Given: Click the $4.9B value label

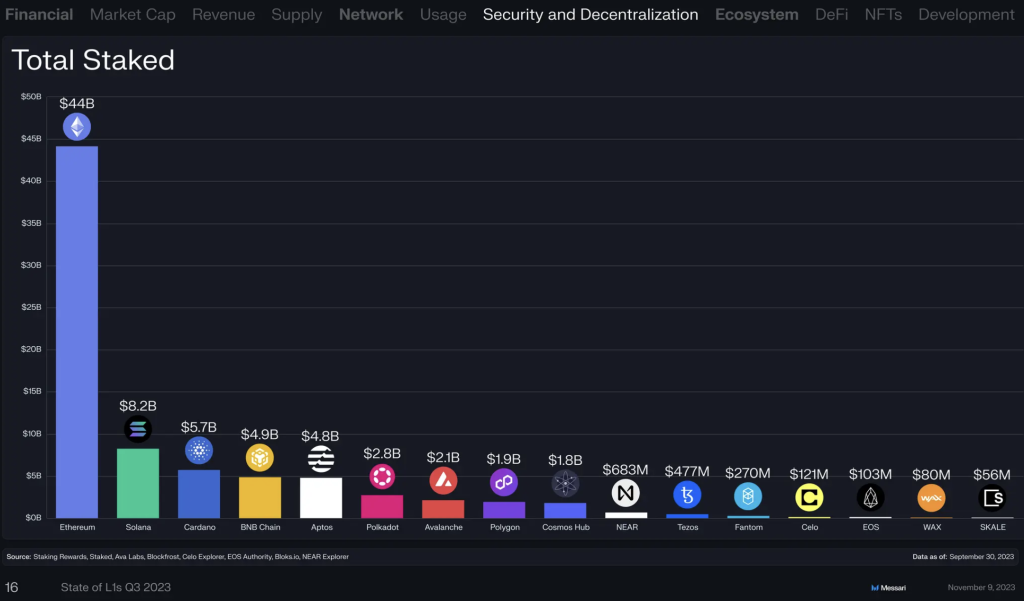Looking at the screenshot, I should click(x=260, y=434).
